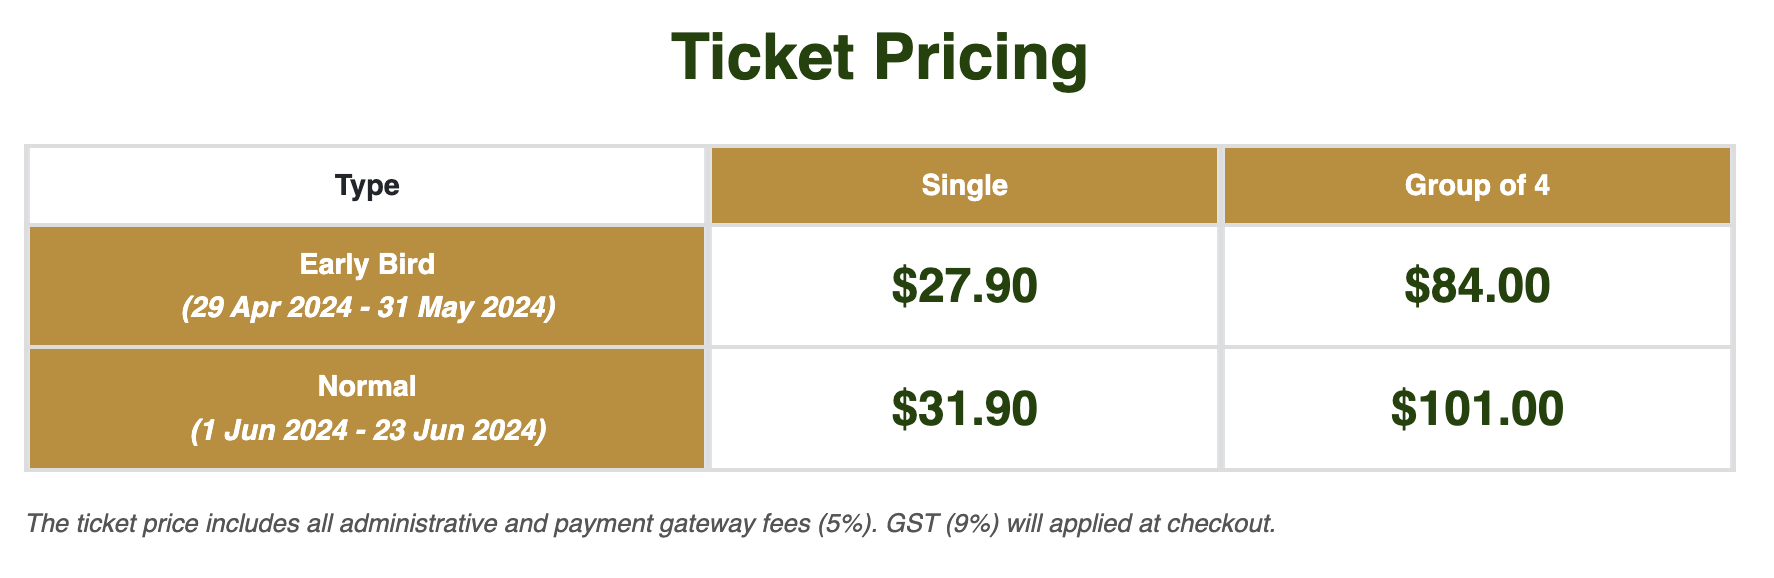This screenshot has height=578, width=1774.
Task: Select the Type column header
Action: point(367,185)
